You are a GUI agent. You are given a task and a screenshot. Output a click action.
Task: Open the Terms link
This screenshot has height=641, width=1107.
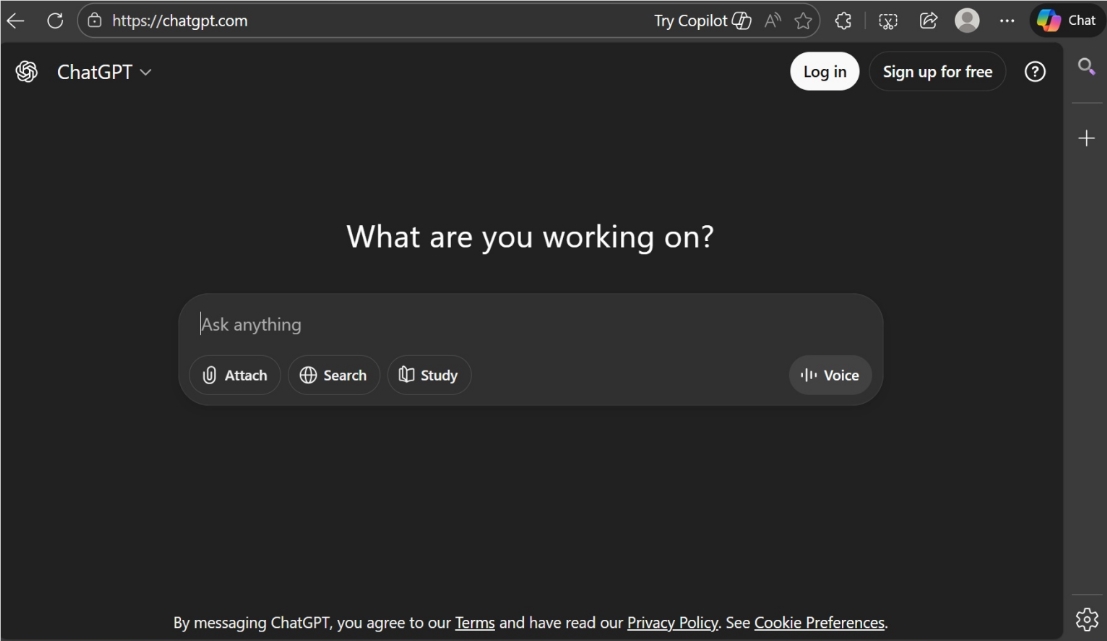point(475,623)
